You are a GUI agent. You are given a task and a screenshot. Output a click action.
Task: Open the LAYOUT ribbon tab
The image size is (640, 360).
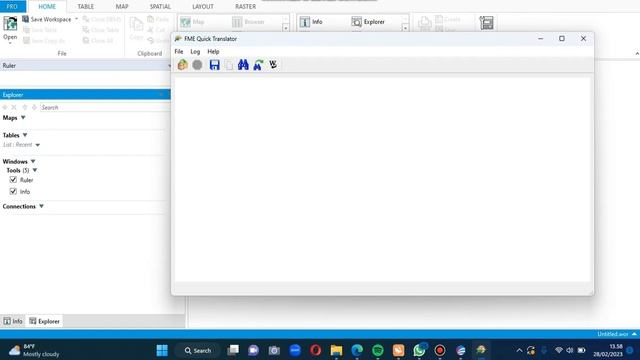[203, 7]
